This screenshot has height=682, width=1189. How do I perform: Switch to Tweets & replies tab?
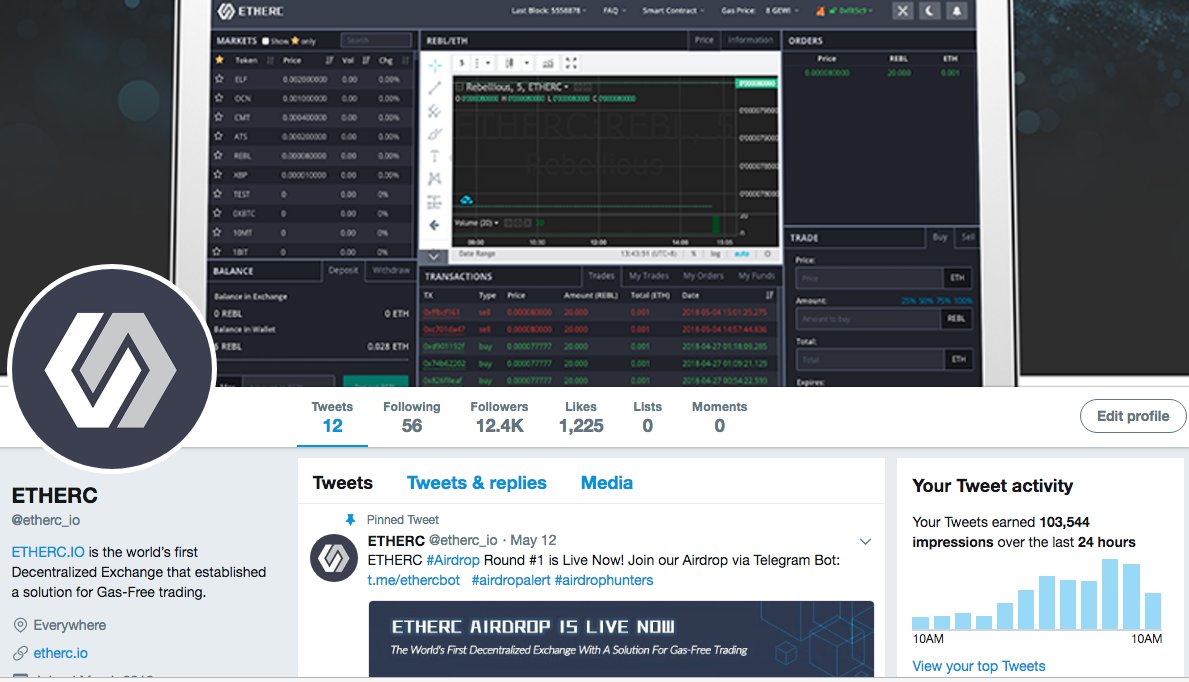(476, 482)
